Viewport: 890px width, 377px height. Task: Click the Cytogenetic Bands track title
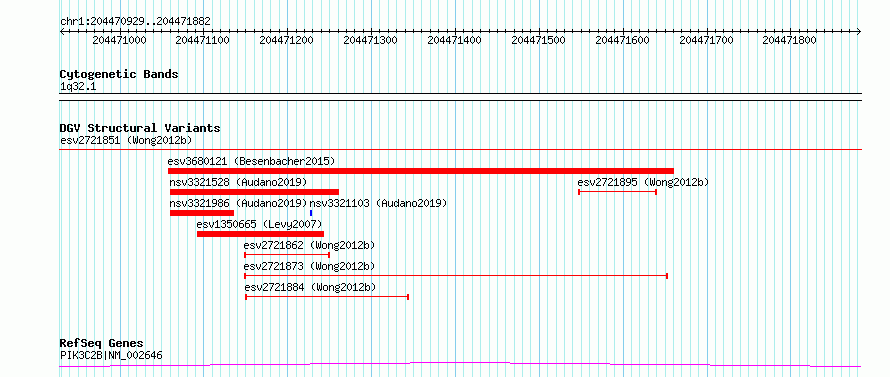pyautogui.click(x=119, y=74)
